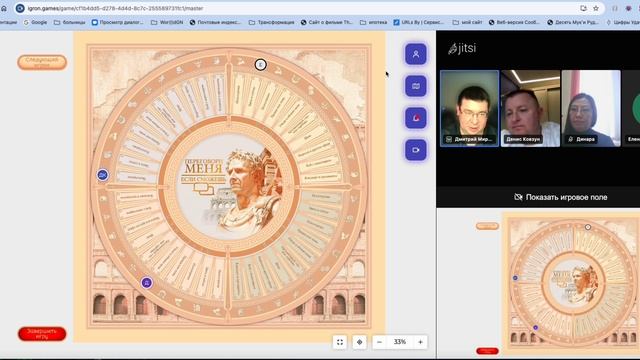Click Показать игровое поле button
The height and width of the screenshot is (360, 640).
(x=561, y=197)
